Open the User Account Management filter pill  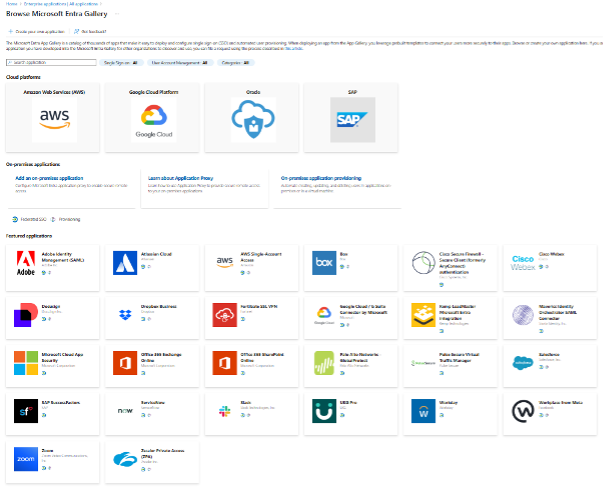click(180, 63)
